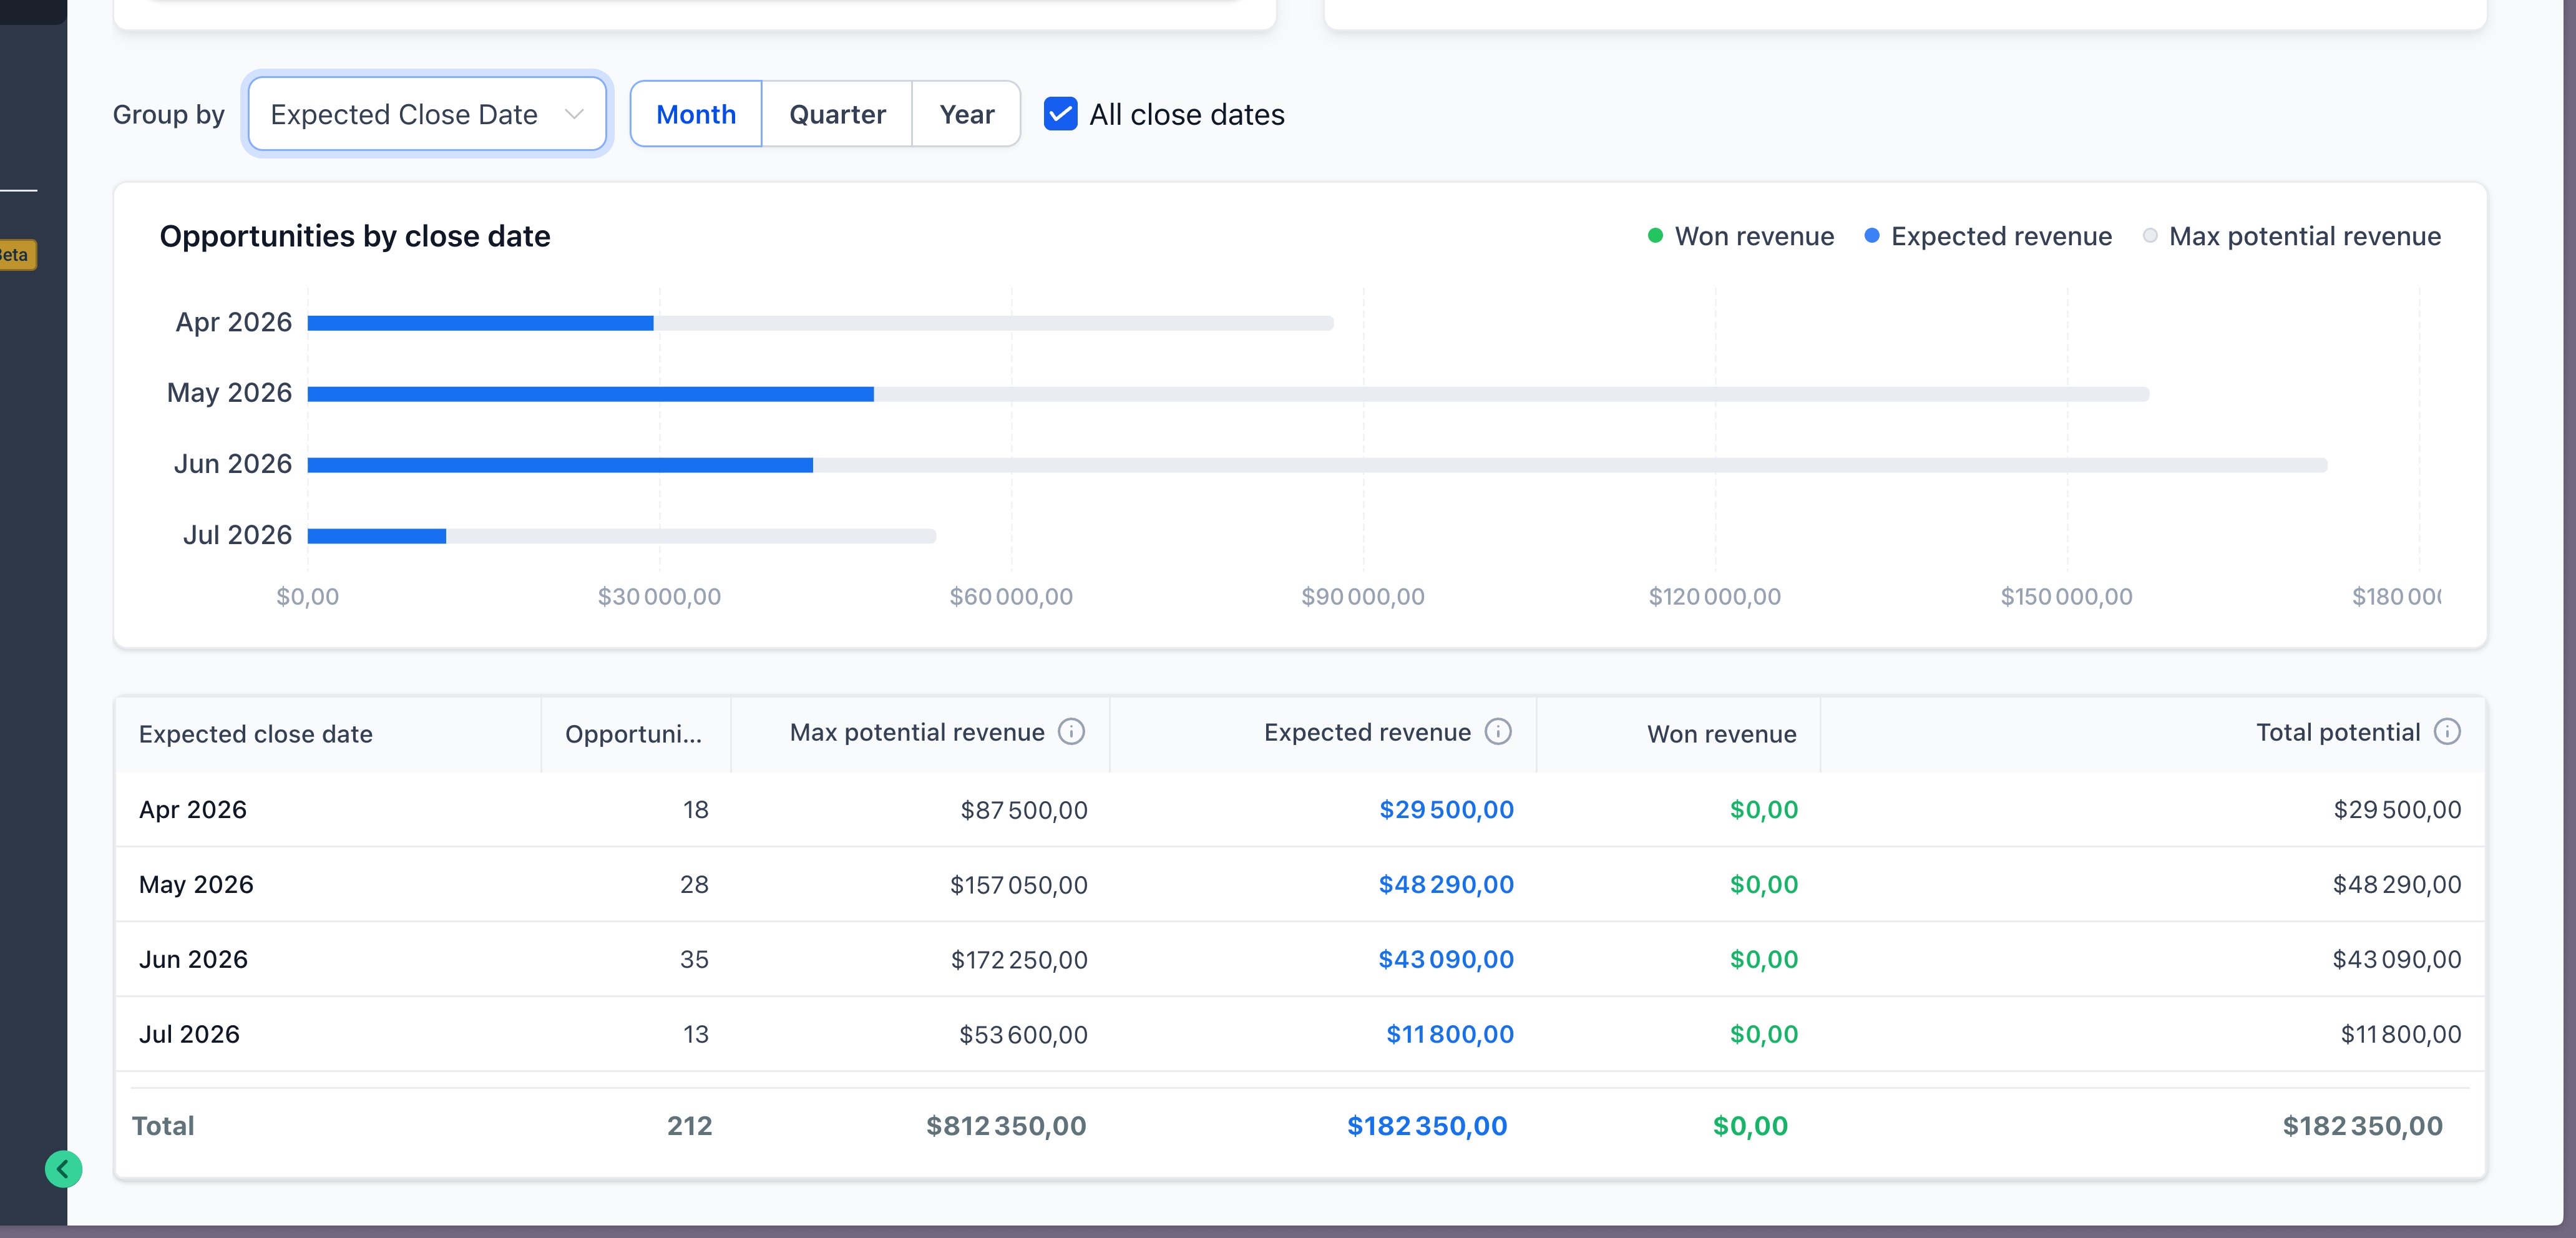
Task: Click Max potential revenue gray legend dot
Action: point(2150,236)
